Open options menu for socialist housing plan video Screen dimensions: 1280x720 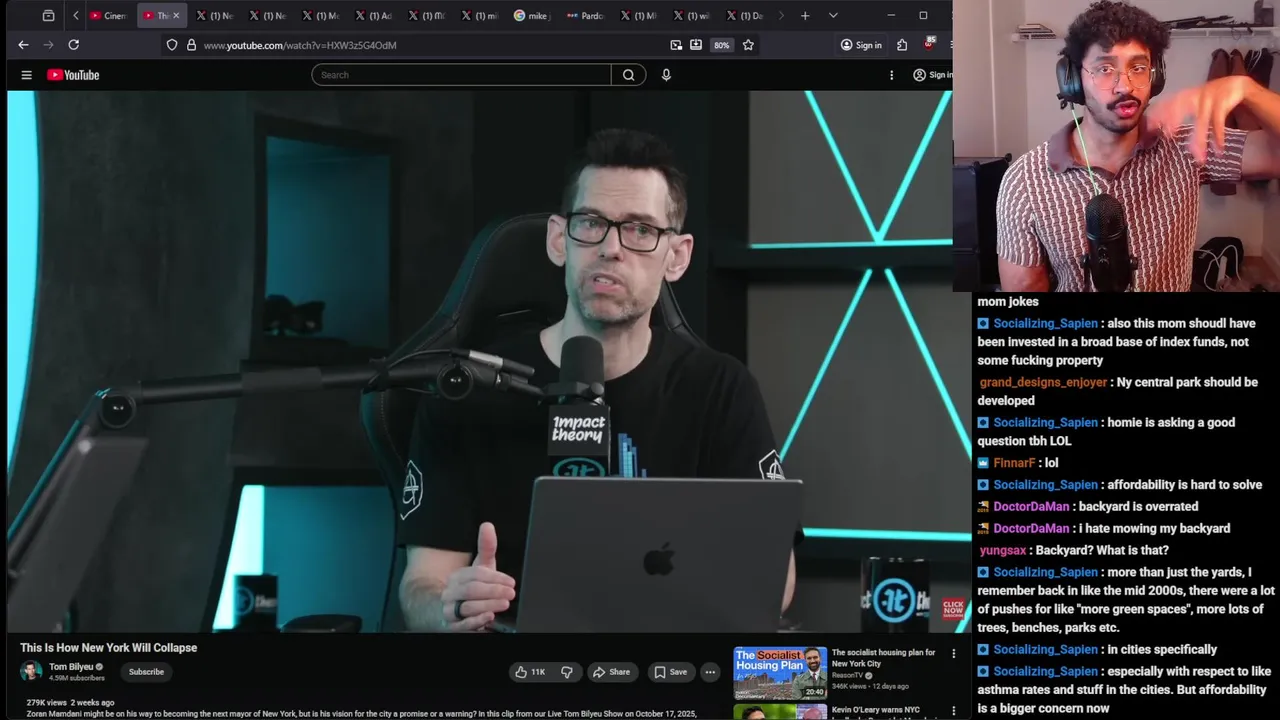click(953, 654)
